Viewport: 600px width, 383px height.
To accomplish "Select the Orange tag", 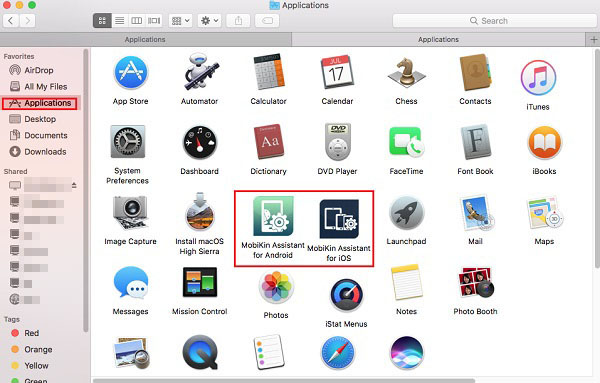I will [31, 349].
